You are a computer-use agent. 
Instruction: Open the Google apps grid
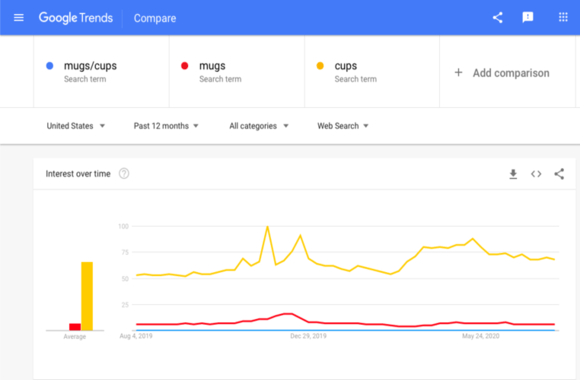coord(563,17)
